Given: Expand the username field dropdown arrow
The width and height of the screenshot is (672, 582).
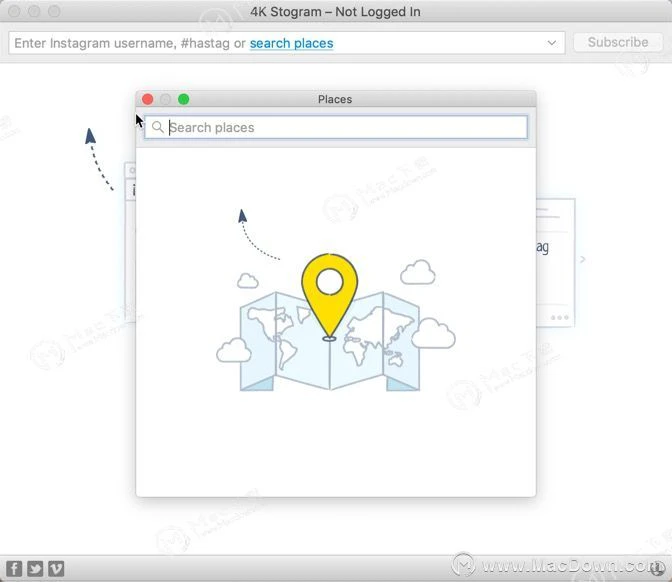Looking at the screenshot, I should 552,43.
